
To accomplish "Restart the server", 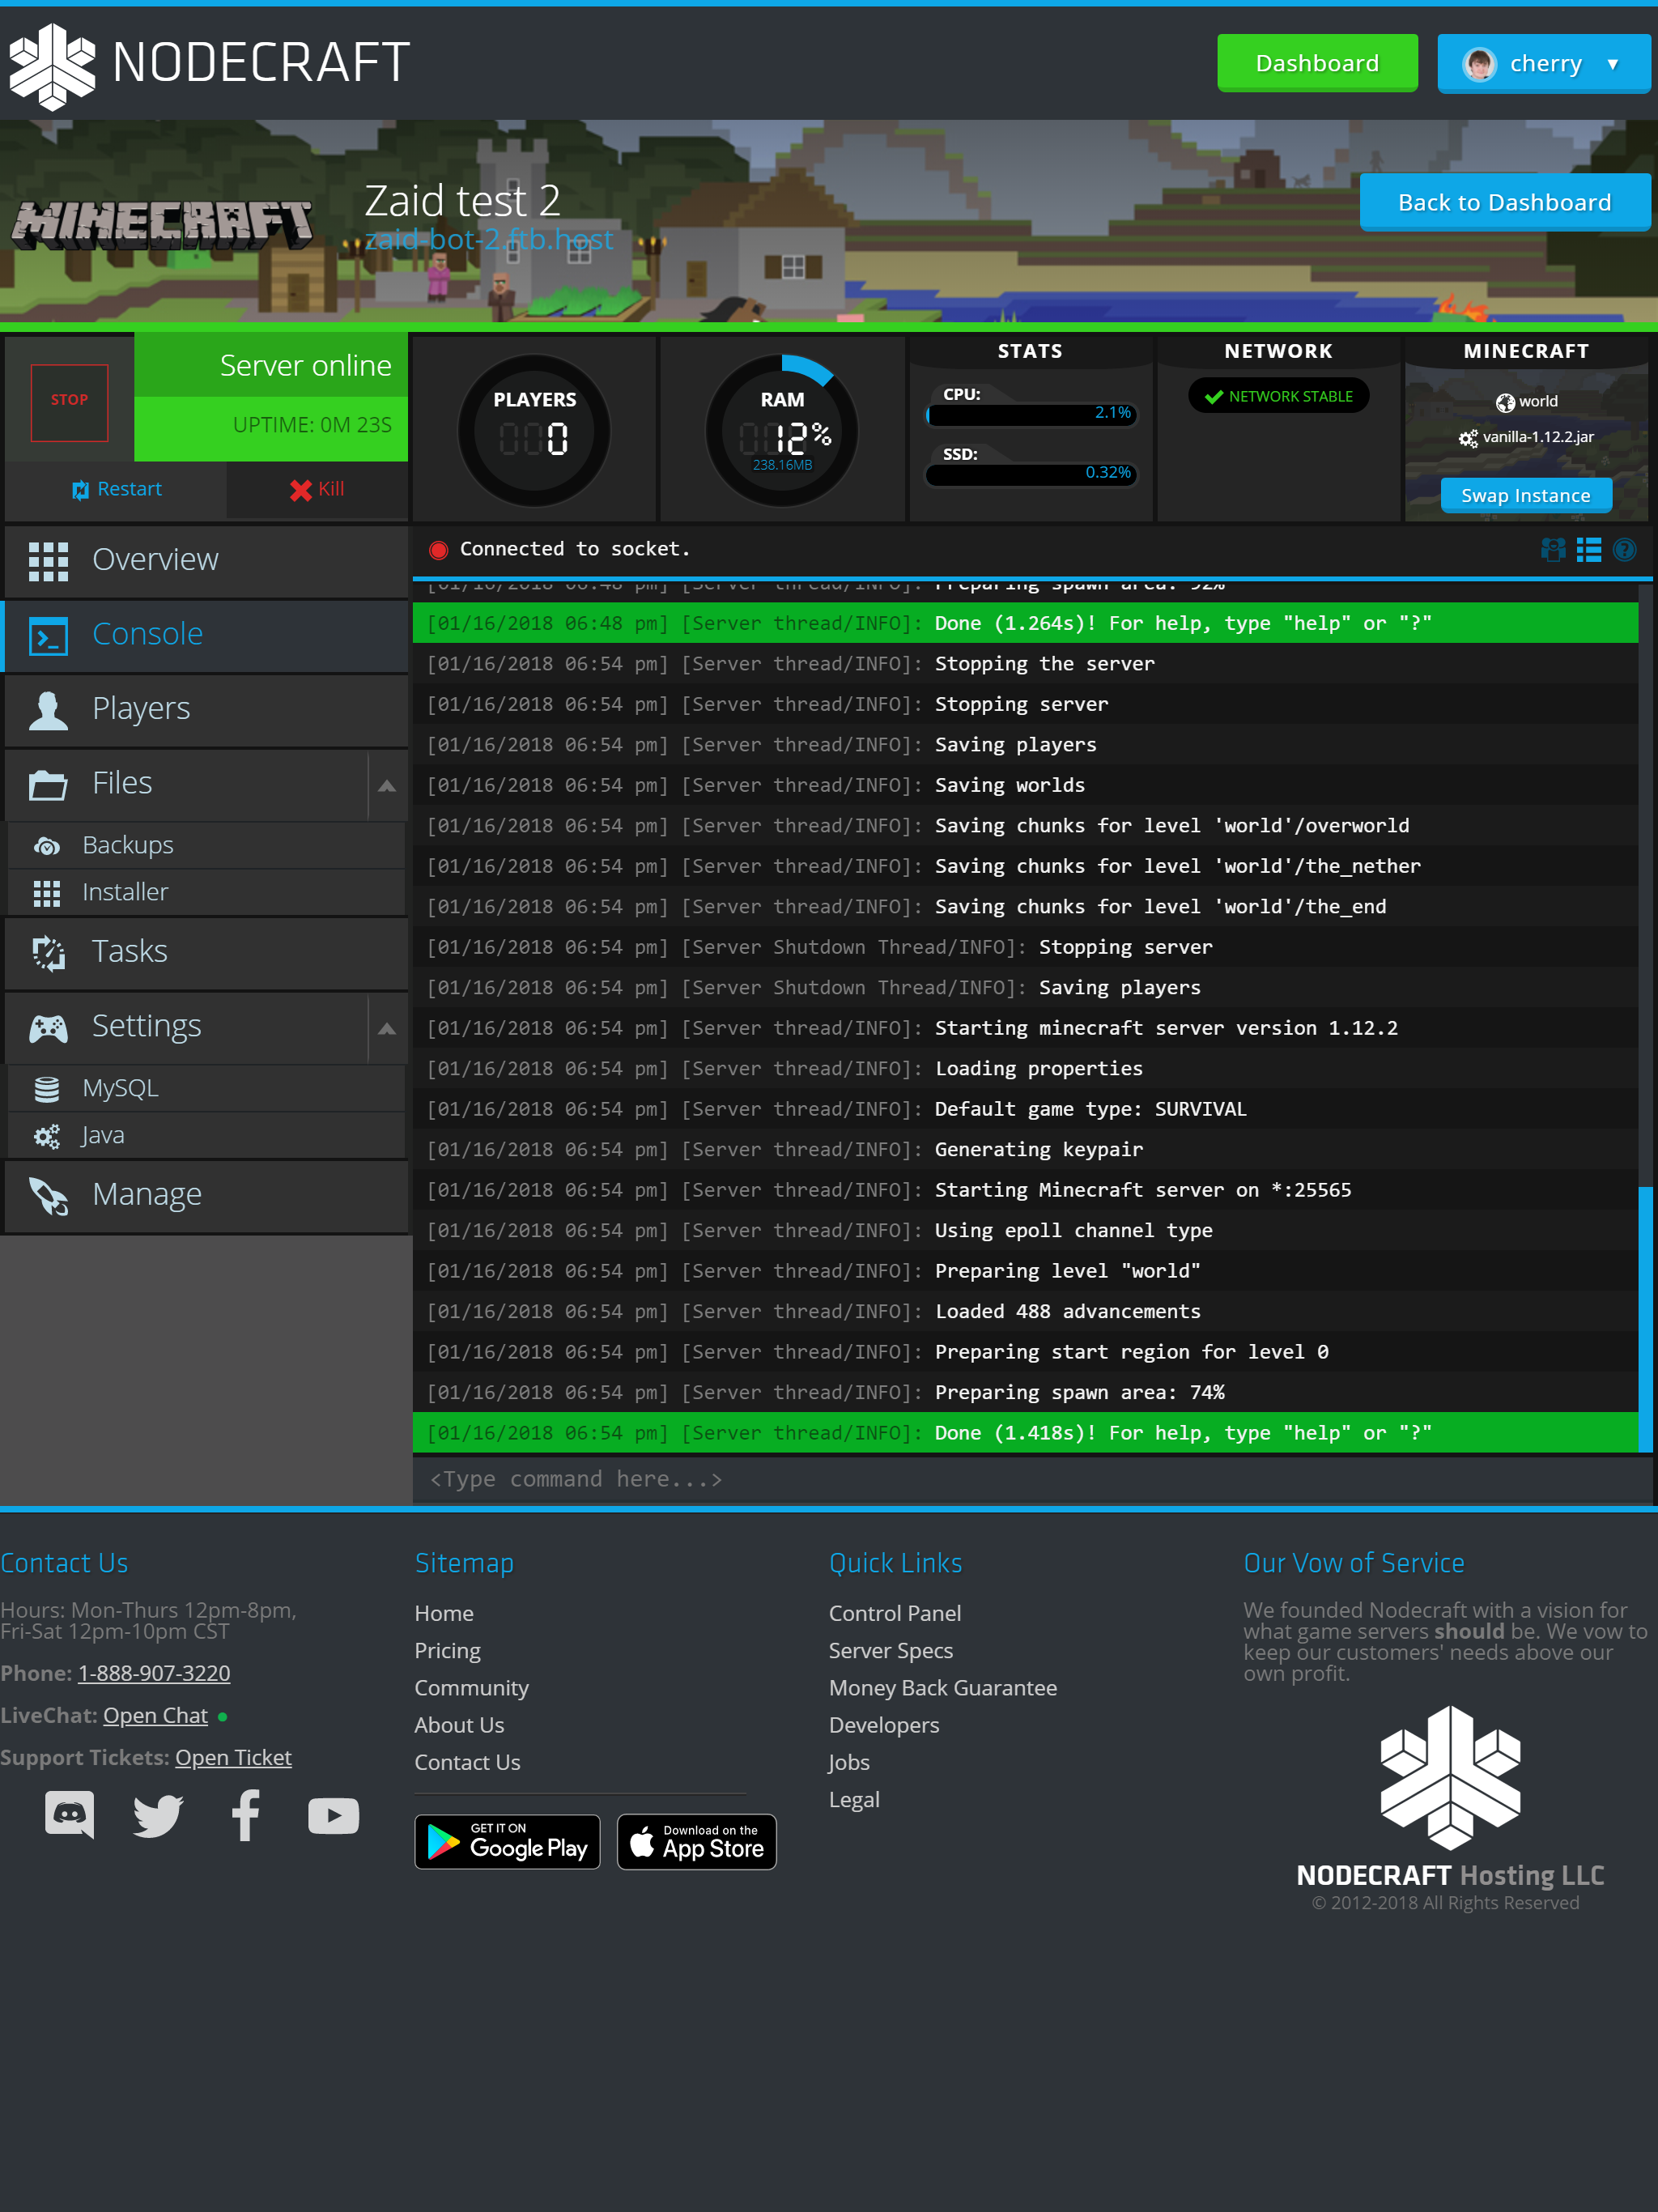I will coord(116,489).
